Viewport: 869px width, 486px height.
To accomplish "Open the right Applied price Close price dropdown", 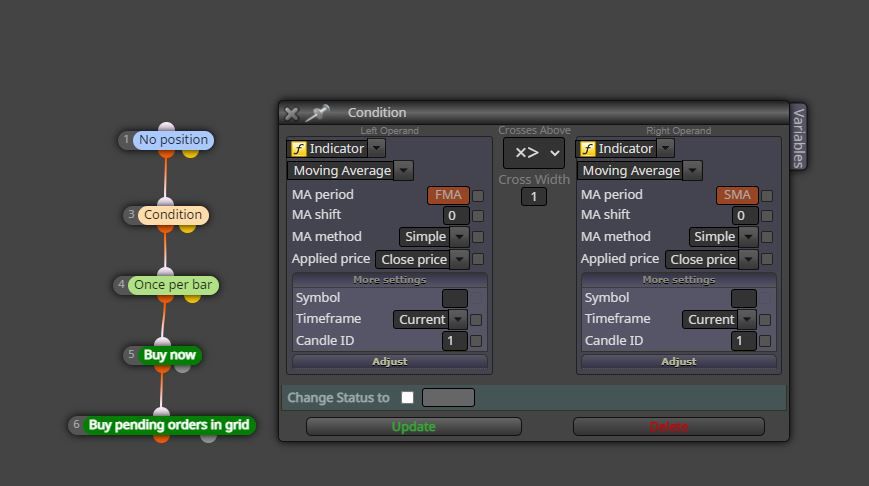I will 712,259.
